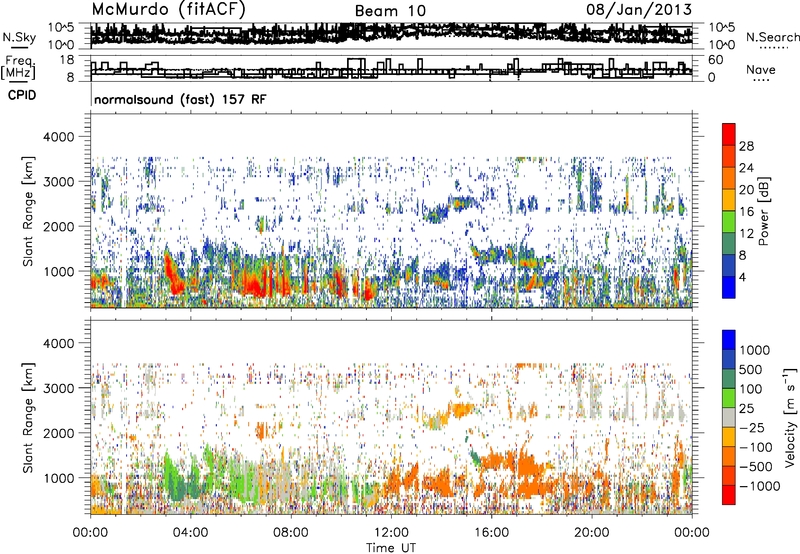Image resolution: width=800 pixels, height=554 pixels.
Task: Click 'Slant Range [km]' label of velocity panel
Action: tap(28, 418)
